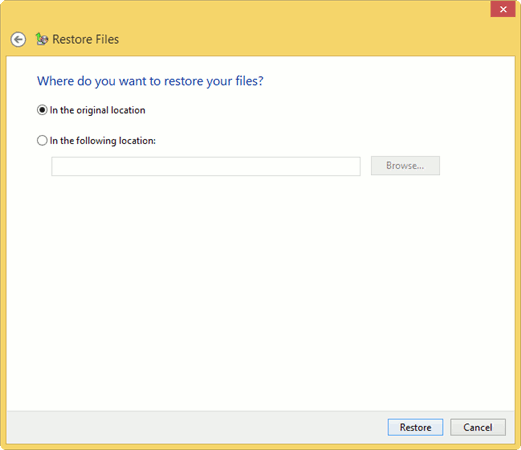Image resolution: width=521 pixels, height=450 pixels.
Task: Click the 'Where do you want to restore your files?' heading
Action: (x=150, y=81)
